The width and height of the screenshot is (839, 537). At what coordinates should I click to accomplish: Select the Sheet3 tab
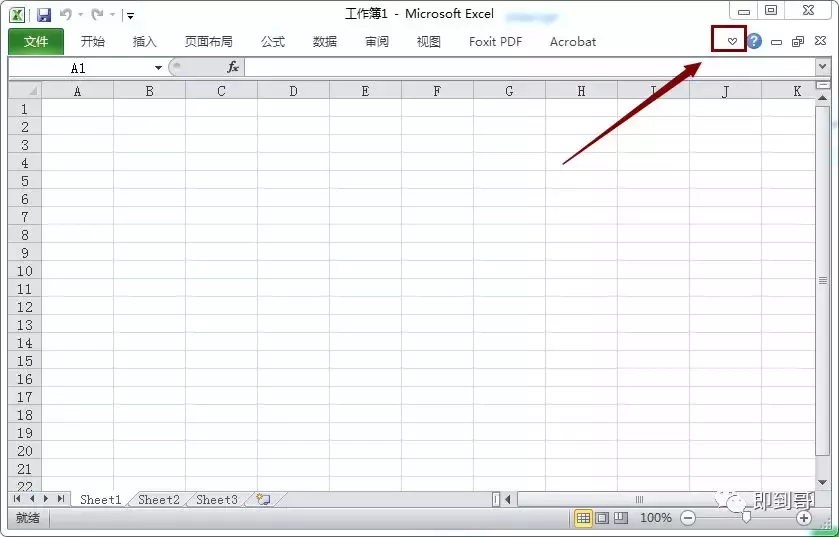coord(217,500)
